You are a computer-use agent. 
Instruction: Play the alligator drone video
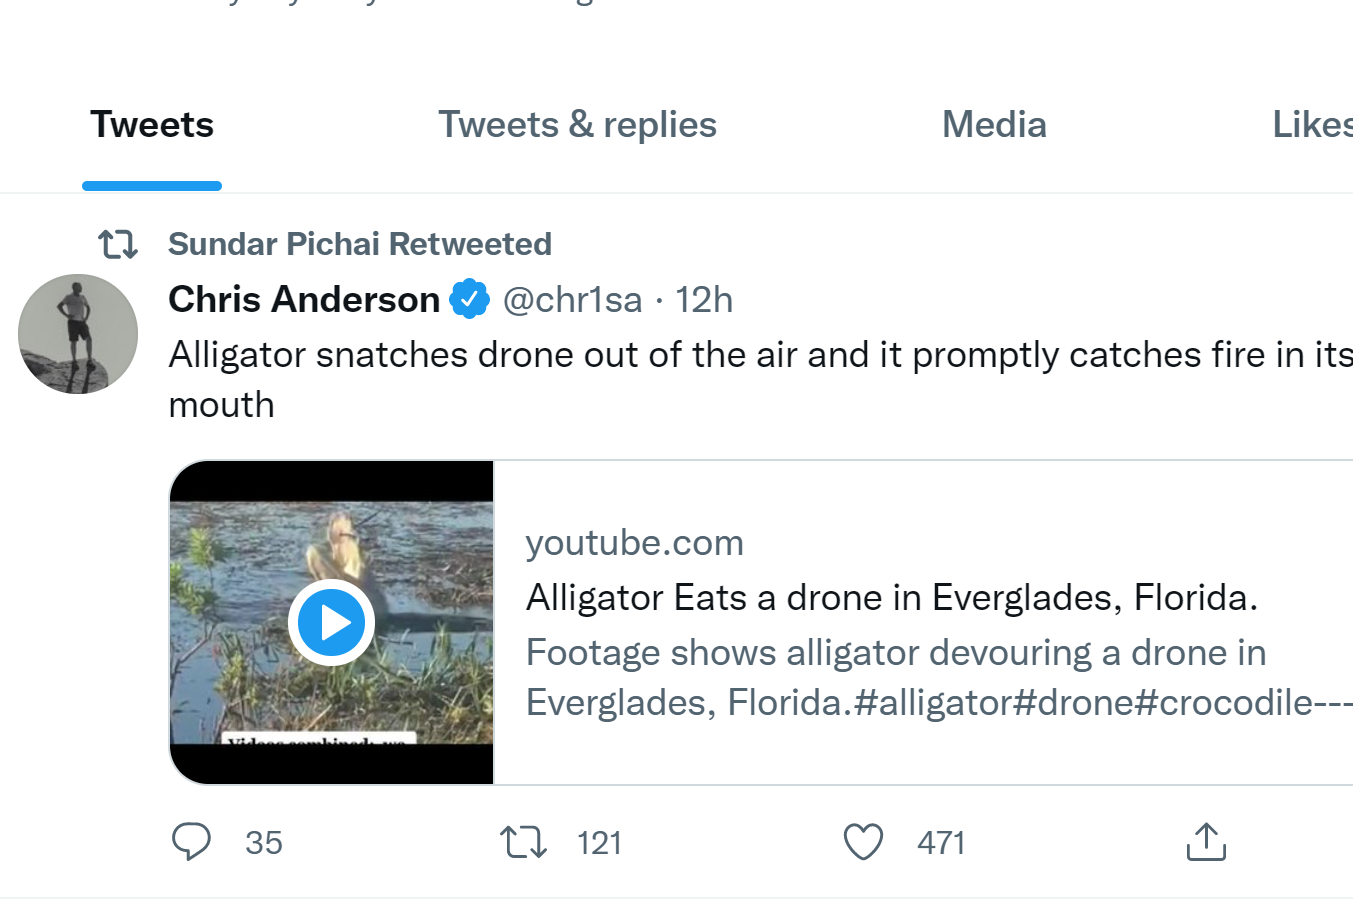[x=331, y=622]
